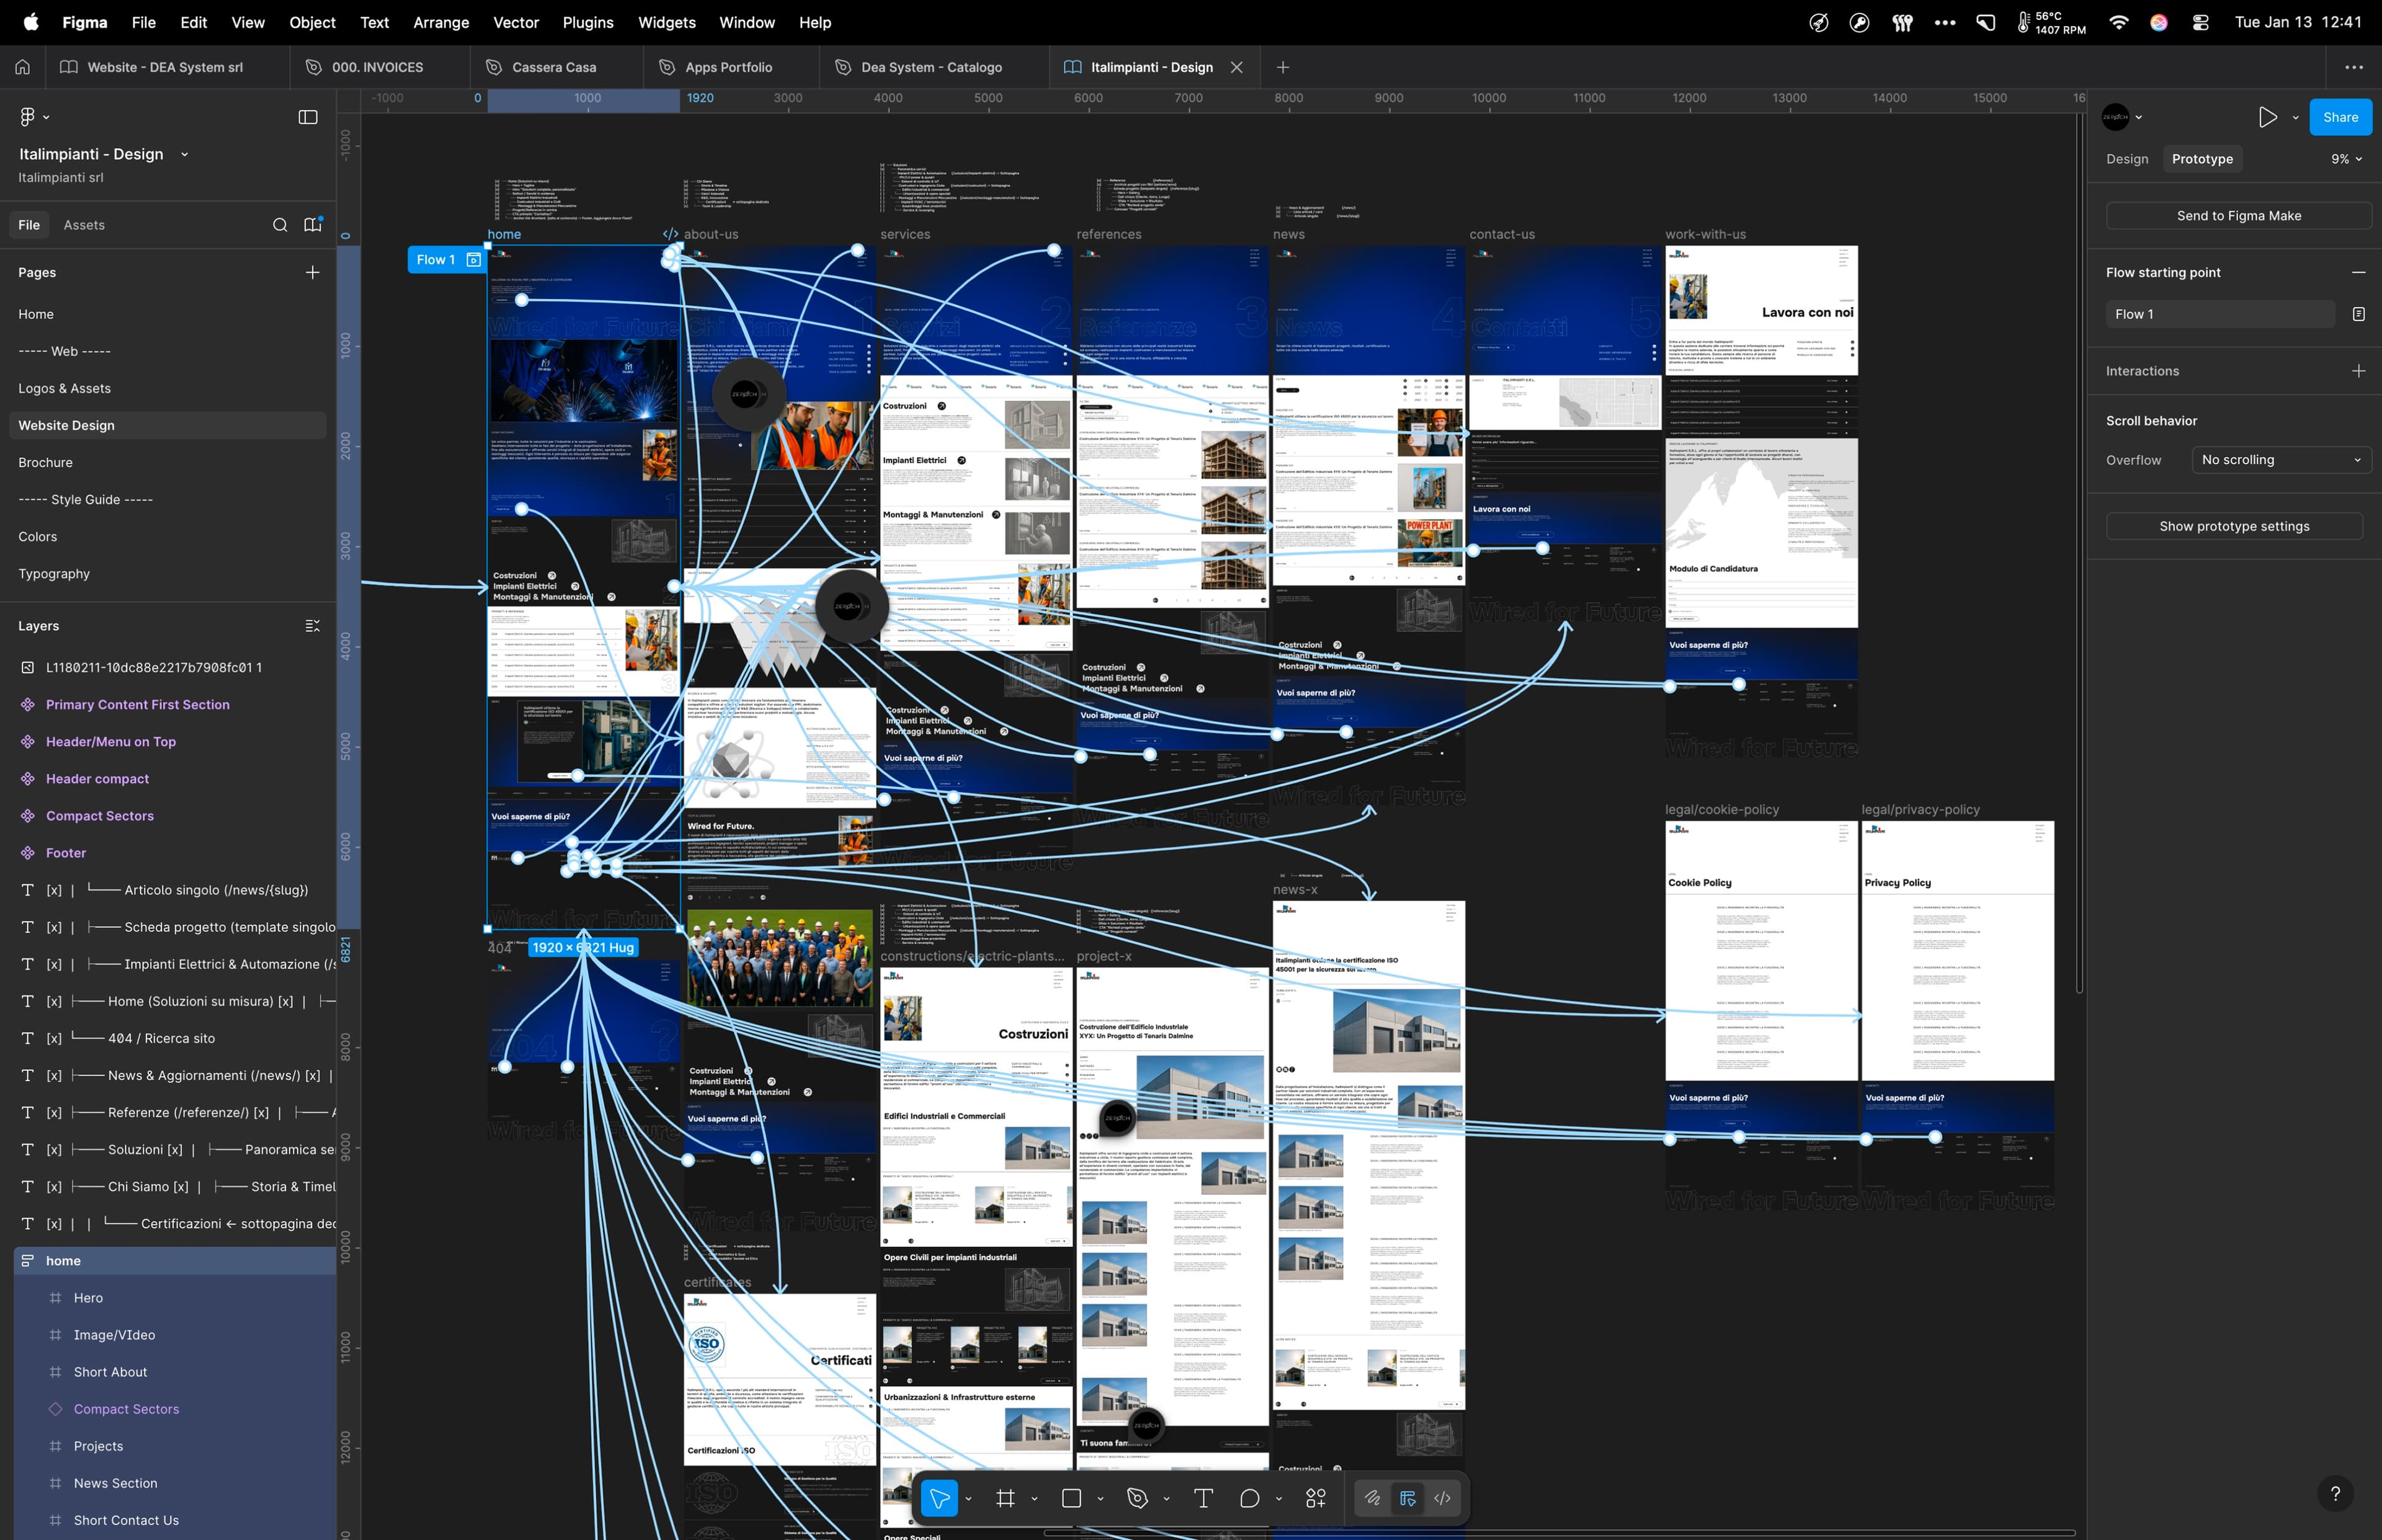Open the libraries book icon
Screen dimensions: 2382x1540
313,225
